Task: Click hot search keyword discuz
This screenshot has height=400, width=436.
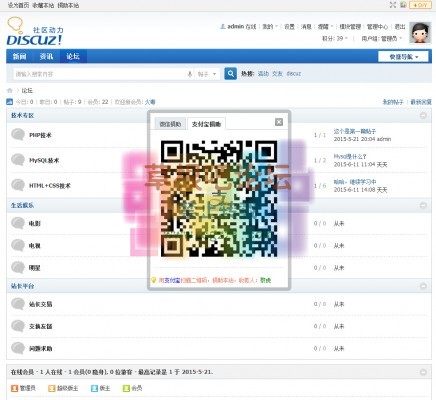Action: 294,74
